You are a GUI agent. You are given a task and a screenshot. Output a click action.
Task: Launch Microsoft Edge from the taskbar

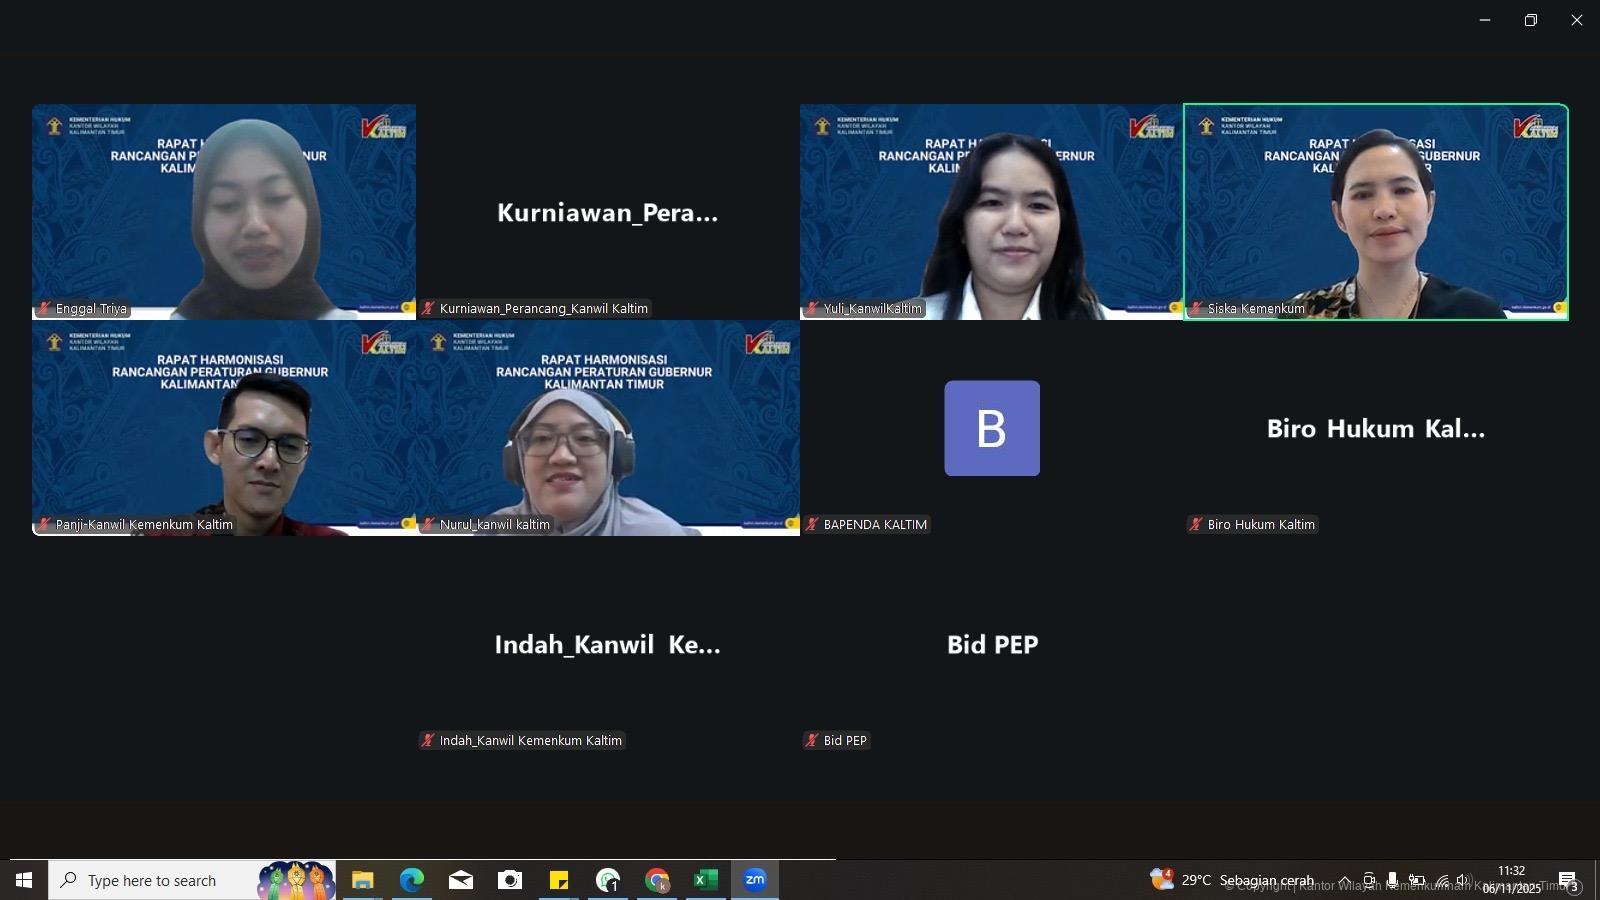(x=412, y=880)
